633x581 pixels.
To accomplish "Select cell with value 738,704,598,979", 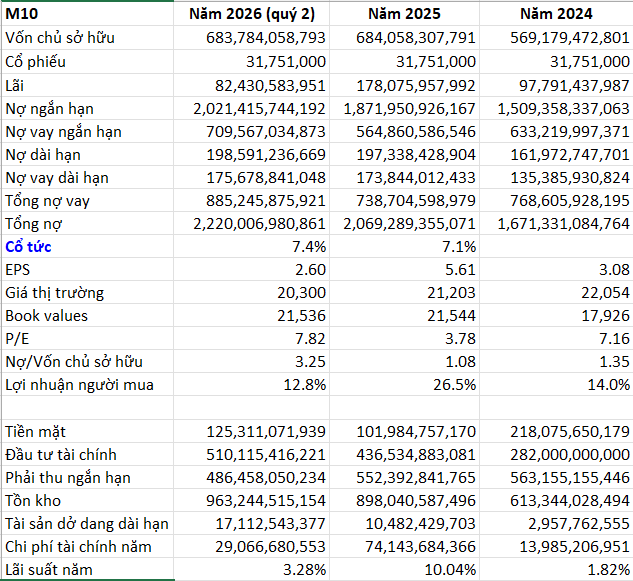I will point(405,201).
